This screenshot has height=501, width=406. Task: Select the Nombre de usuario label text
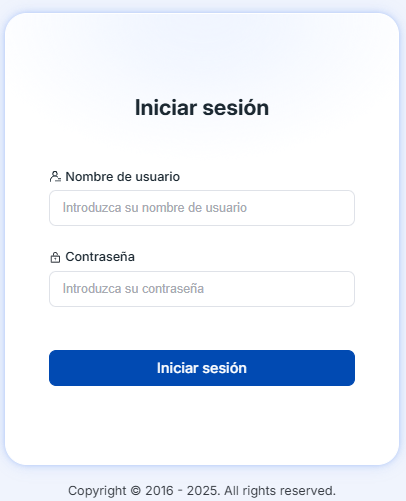(x=123, y=177)
